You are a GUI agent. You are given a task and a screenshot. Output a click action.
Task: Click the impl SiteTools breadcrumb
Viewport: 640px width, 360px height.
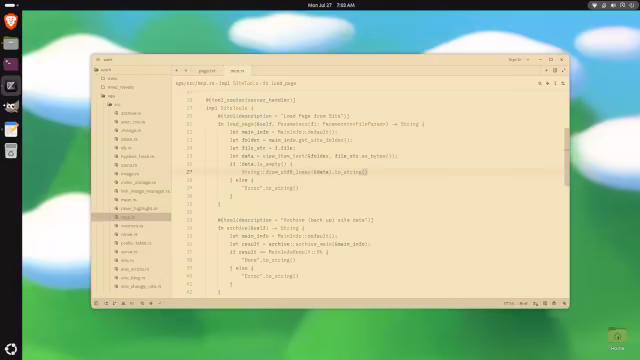pos(240,83)
